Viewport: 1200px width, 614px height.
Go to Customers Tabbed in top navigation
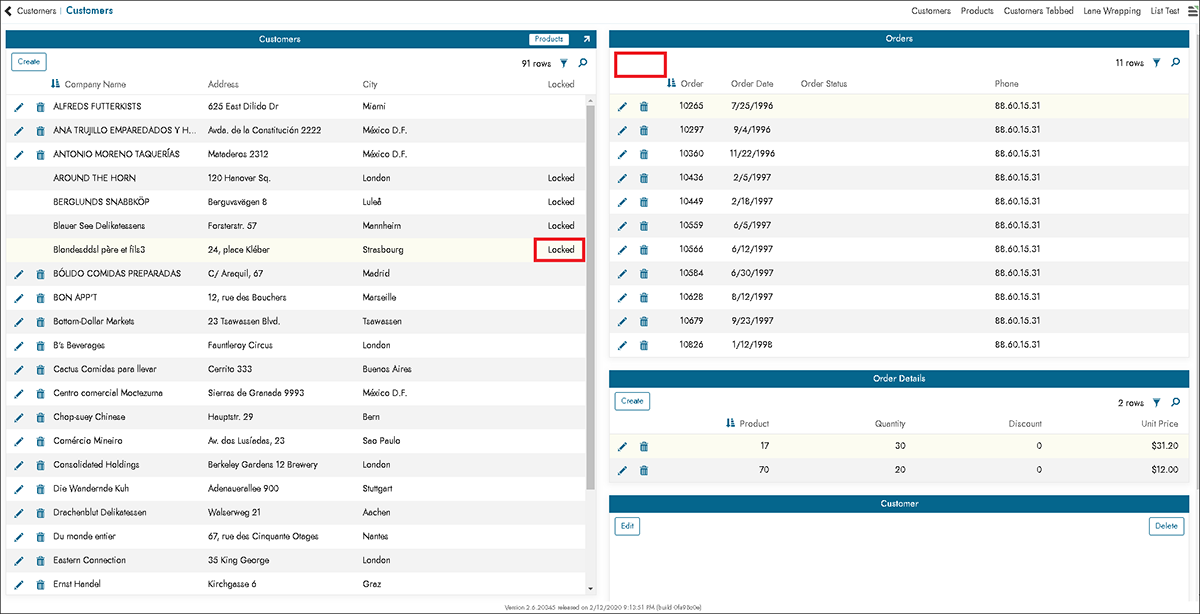point(1038,11)
